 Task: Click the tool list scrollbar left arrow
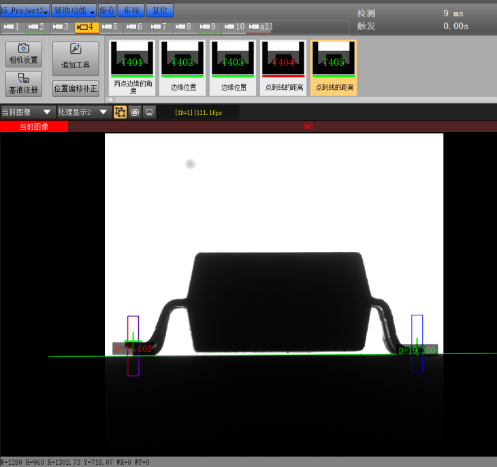pyautogui.click(x=110, y=100)
